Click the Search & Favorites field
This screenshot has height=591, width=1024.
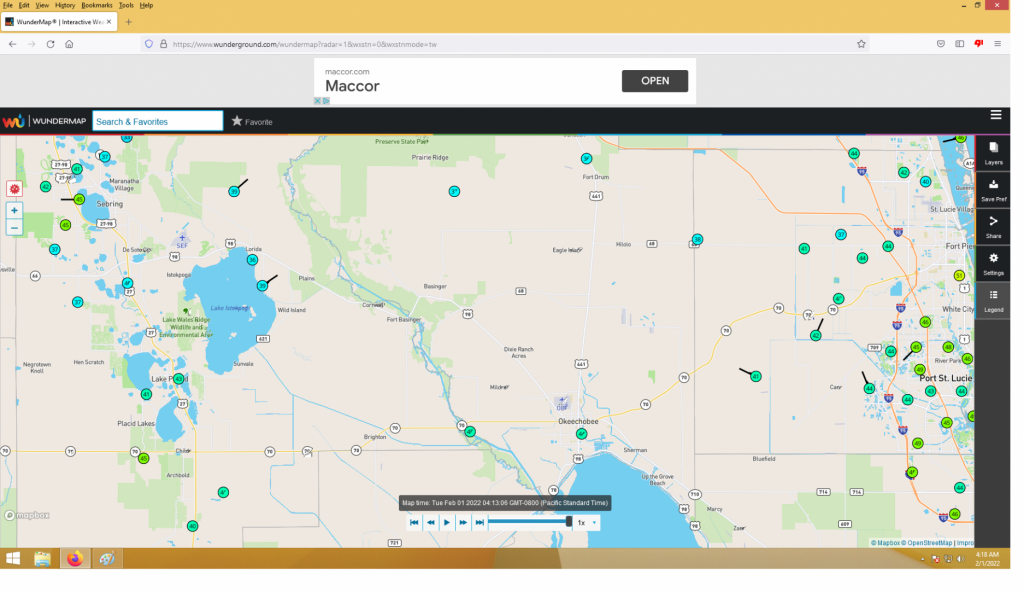point(157,121)
